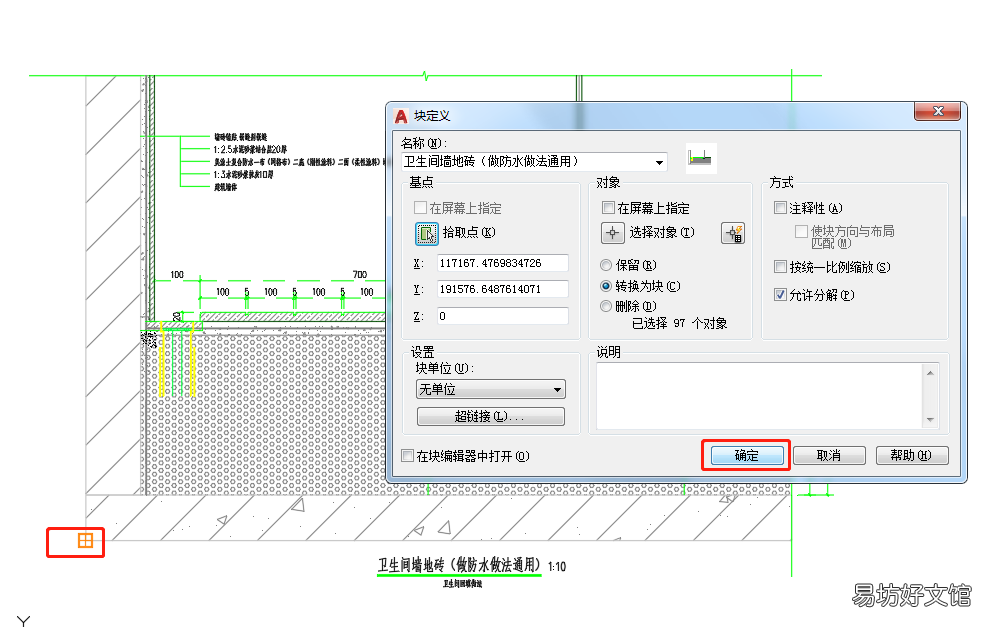
Task: Click the 已选择 97 个对象 status text
Action: click(x=679, y=324)
